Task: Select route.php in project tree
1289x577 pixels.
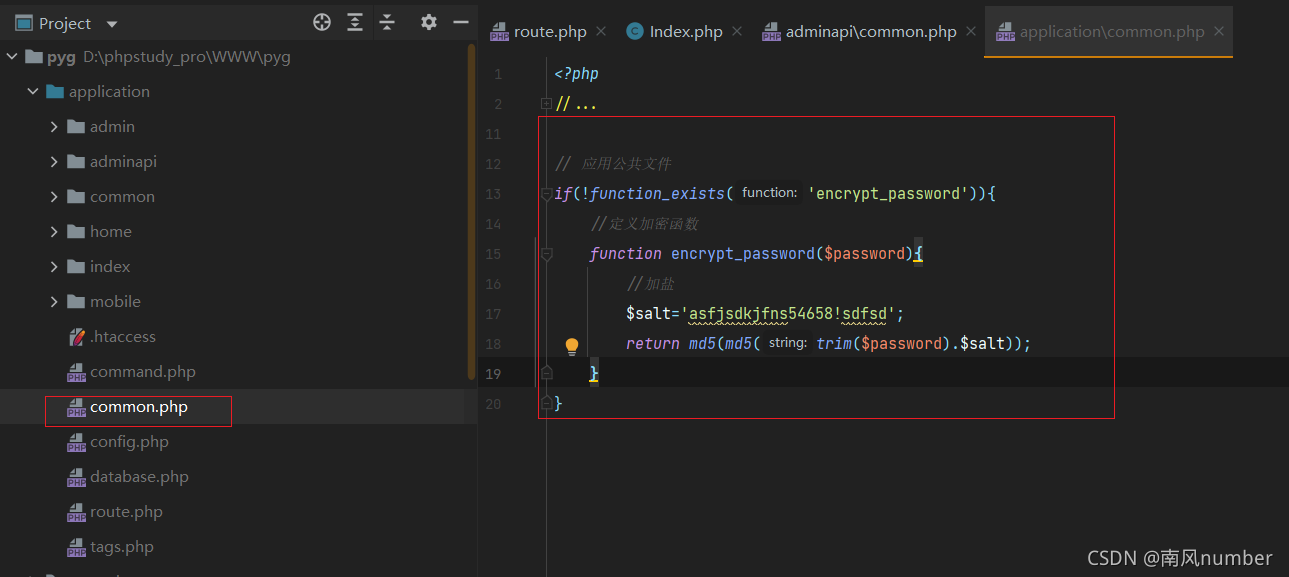Action: pos(126,512)
